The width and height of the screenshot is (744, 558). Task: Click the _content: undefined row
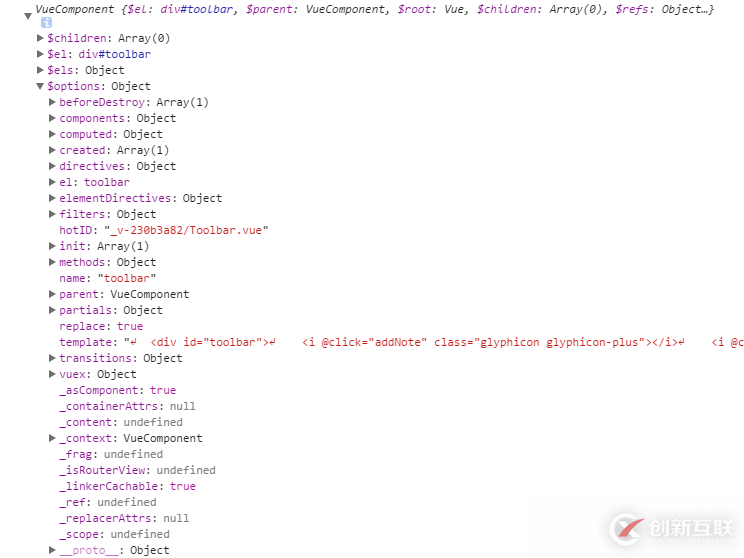coord(121,422)
